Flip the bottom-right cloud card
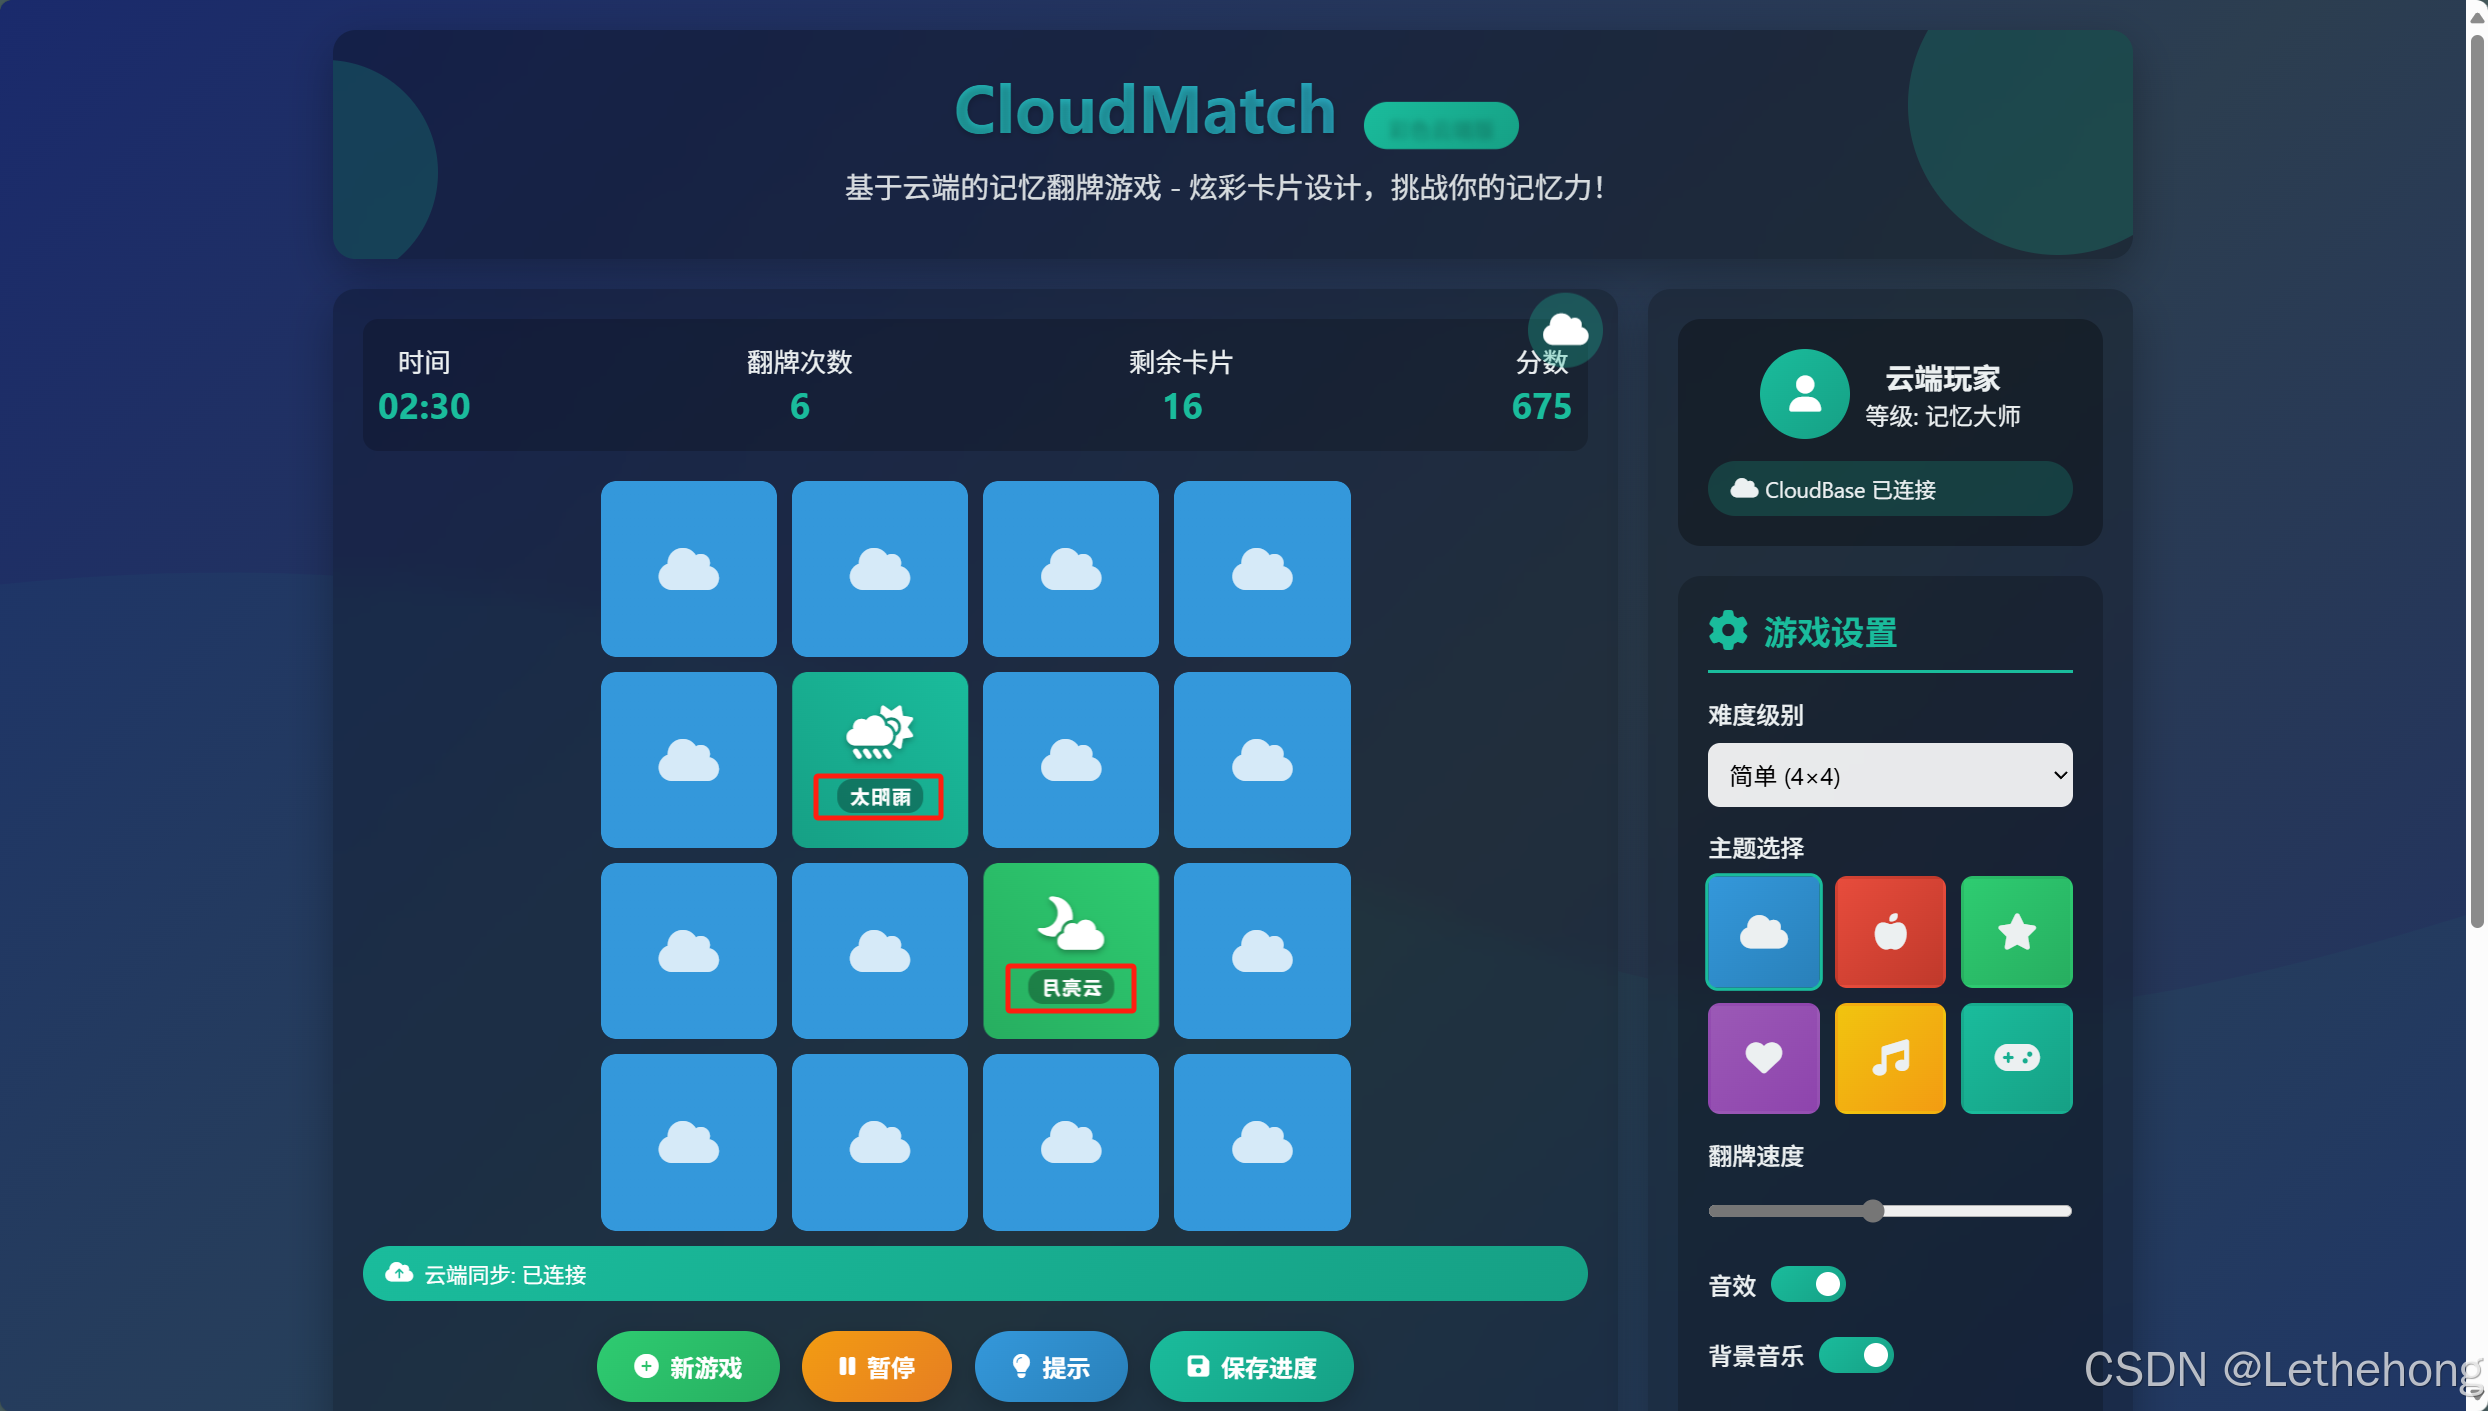Viewport: 2488px width, 1411px height. click(x=1261, y=1142)
